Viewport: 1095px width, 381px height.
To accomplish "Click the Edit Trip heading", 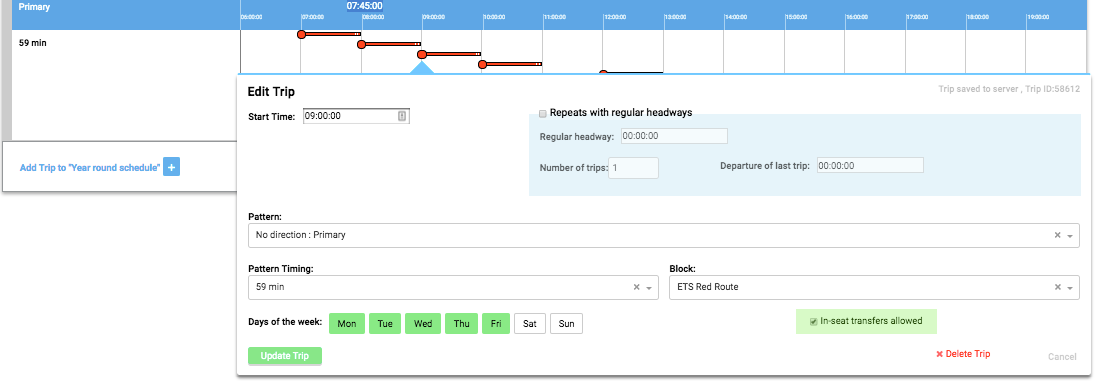I will point(271,91).
